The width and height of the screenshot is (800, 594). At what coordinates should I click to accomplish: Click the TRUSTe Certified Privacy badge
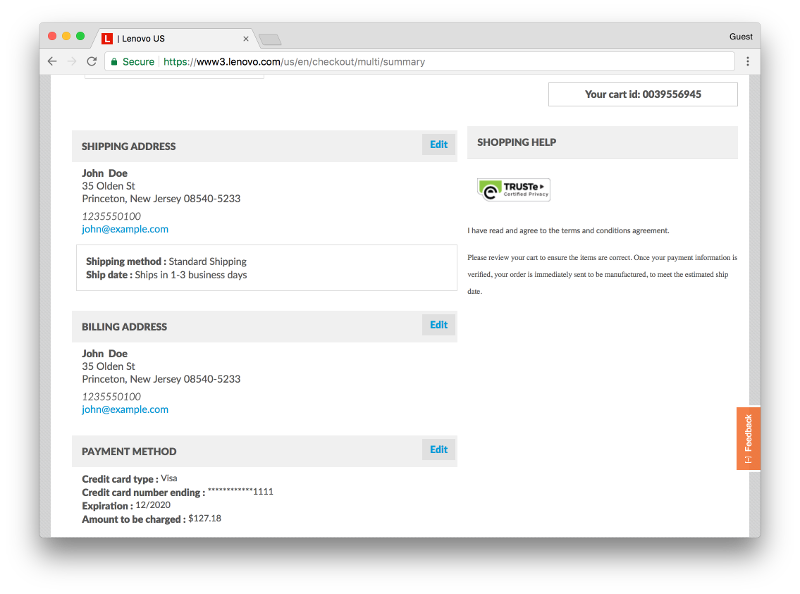click(x=514, y=190)
